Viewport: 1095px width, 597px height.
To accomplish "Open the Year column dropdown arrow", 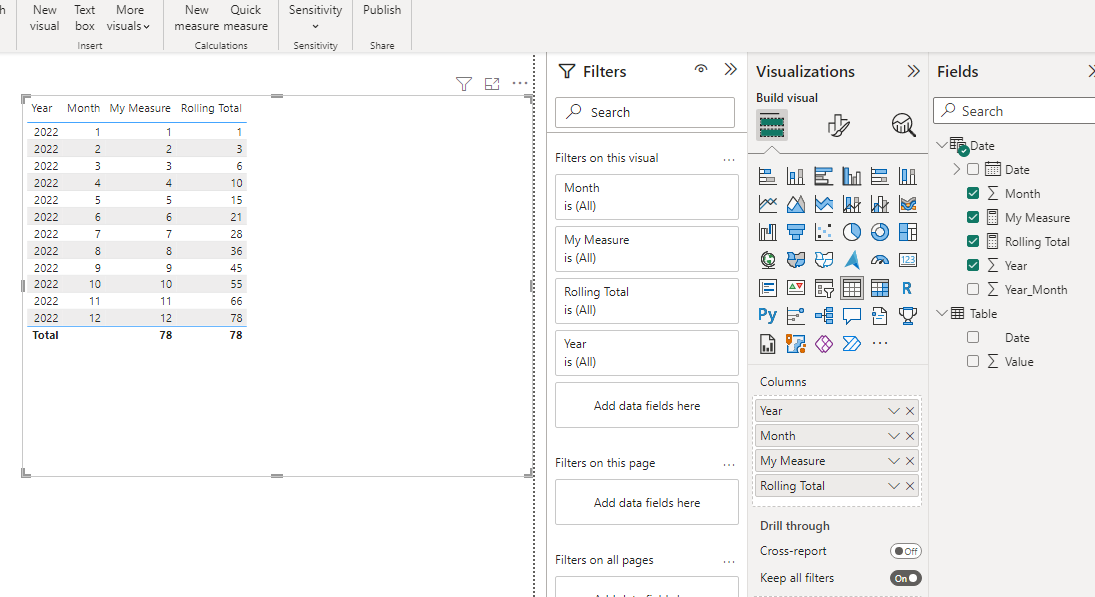I will click(x=893, y=411).
